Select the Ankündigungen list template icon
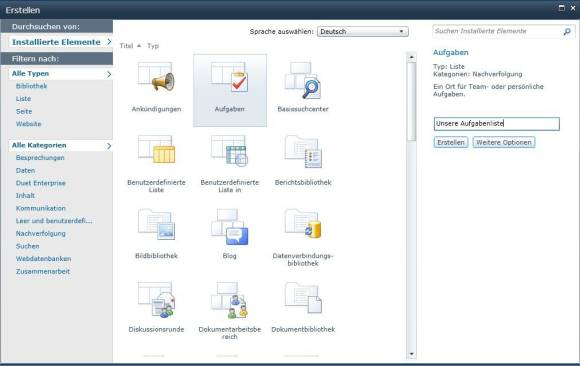The width and height of the screenshot is (580, 366). [x=156, y=76]
